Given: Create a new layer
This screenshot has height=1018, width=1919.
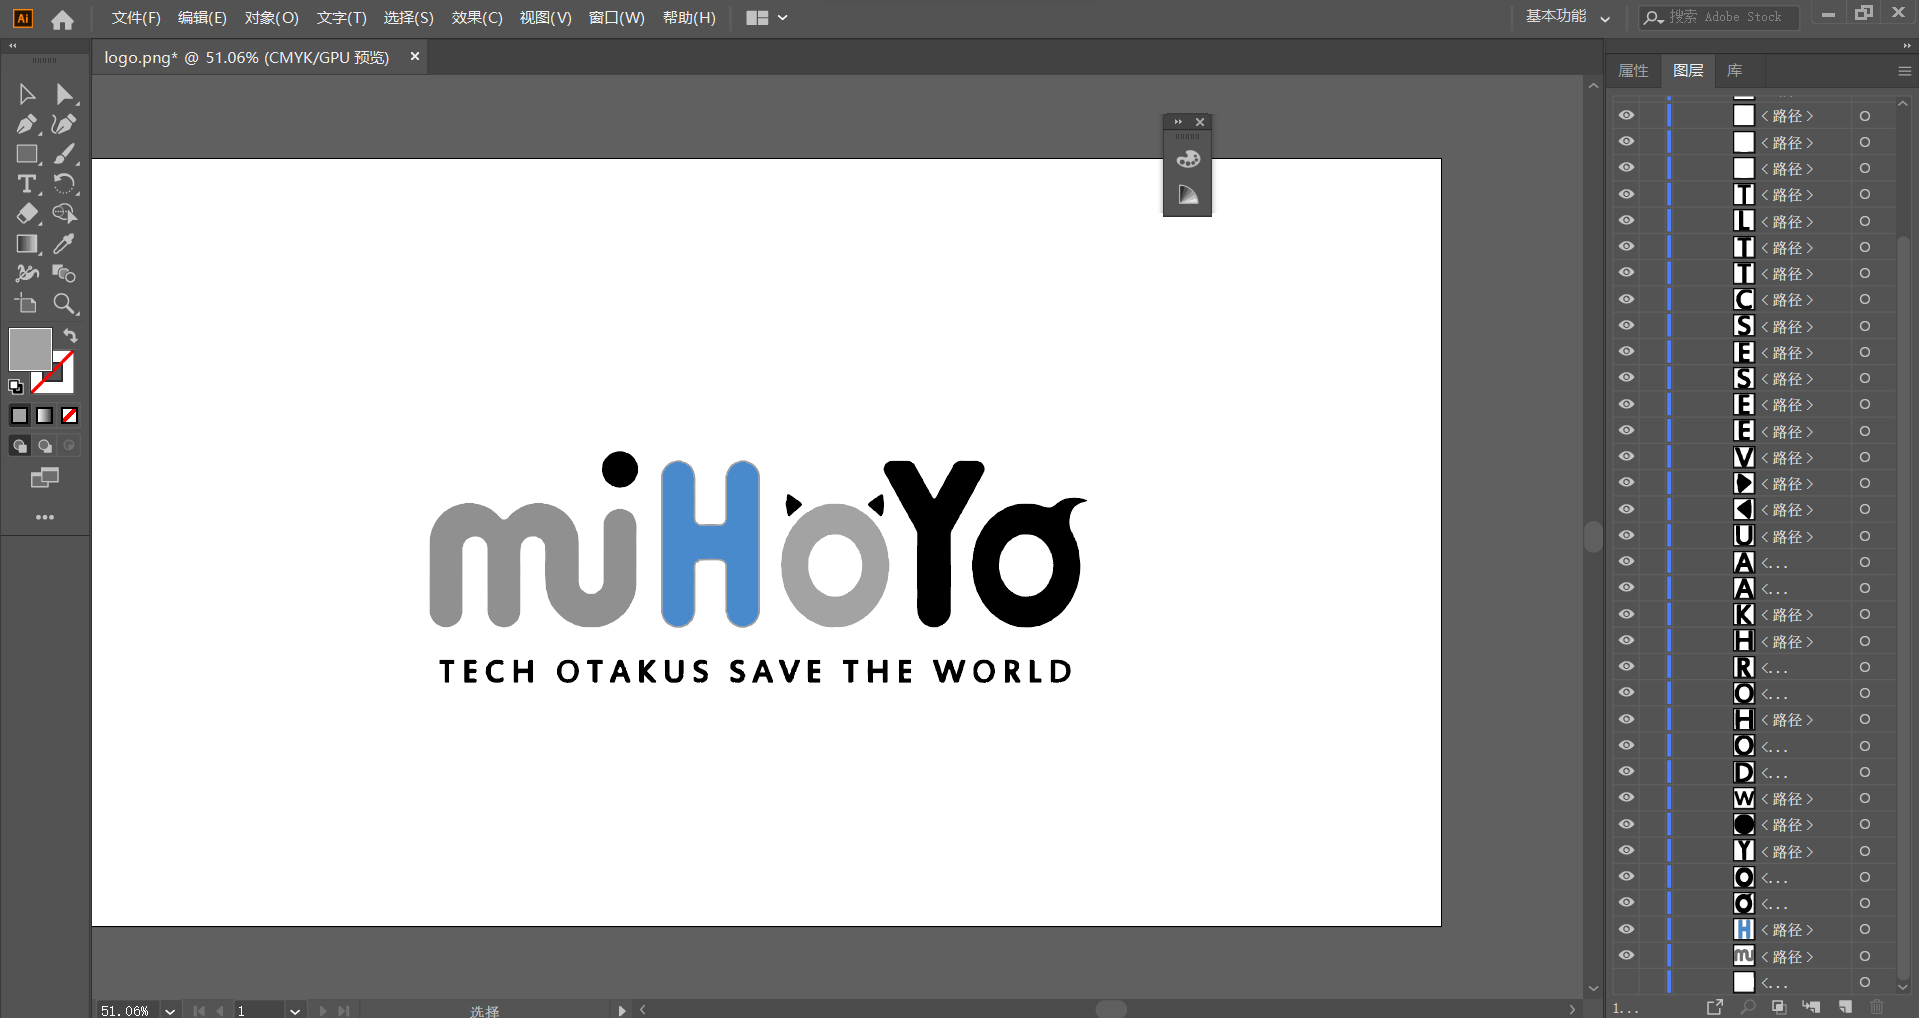Looking at the screenshot, I should click(x=1845, y=1007).
